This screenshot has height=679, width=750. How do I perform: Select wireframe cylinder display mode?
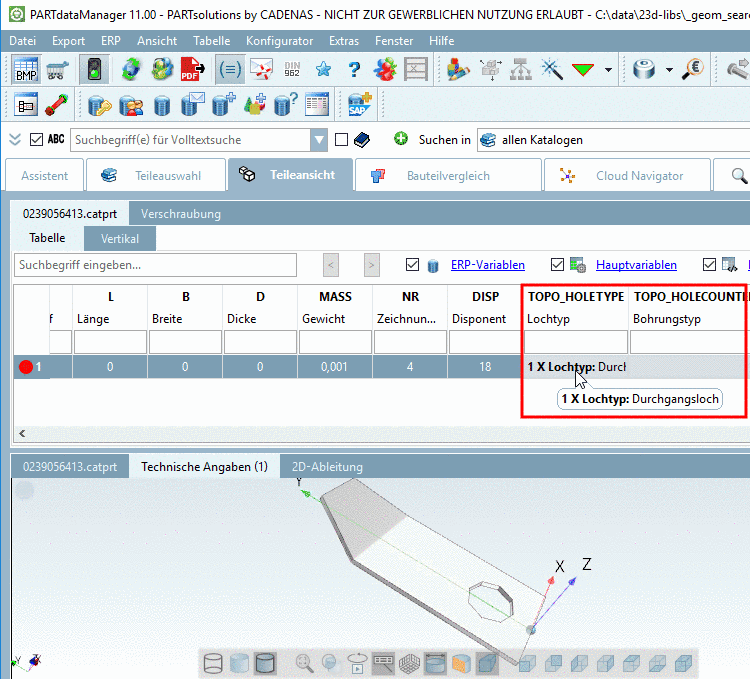(213, 663)
